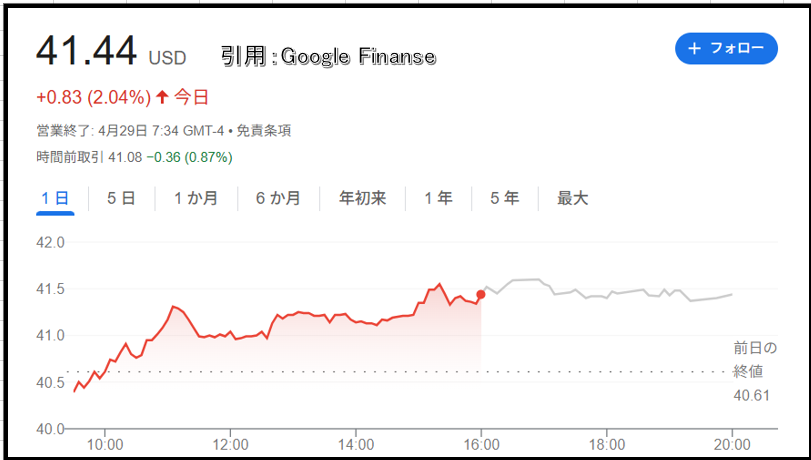Select the 年初来 year-to-date tab

[363, 198]
